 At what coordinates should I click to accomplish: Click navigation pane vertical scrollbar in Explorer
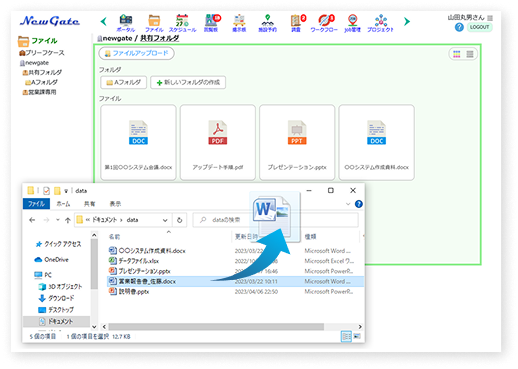94,263
